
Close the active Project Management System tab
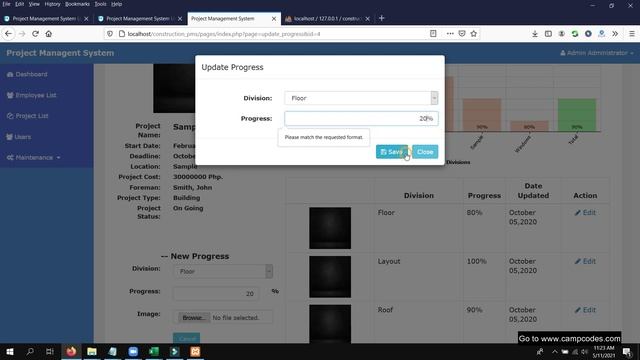tap(274, 19)
